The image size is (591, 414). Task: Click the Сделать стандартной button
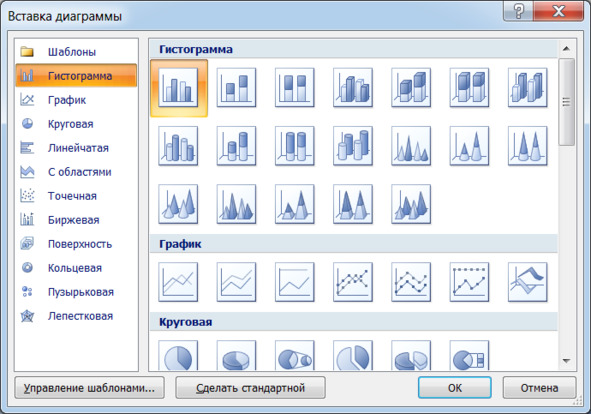coord(250,388)
